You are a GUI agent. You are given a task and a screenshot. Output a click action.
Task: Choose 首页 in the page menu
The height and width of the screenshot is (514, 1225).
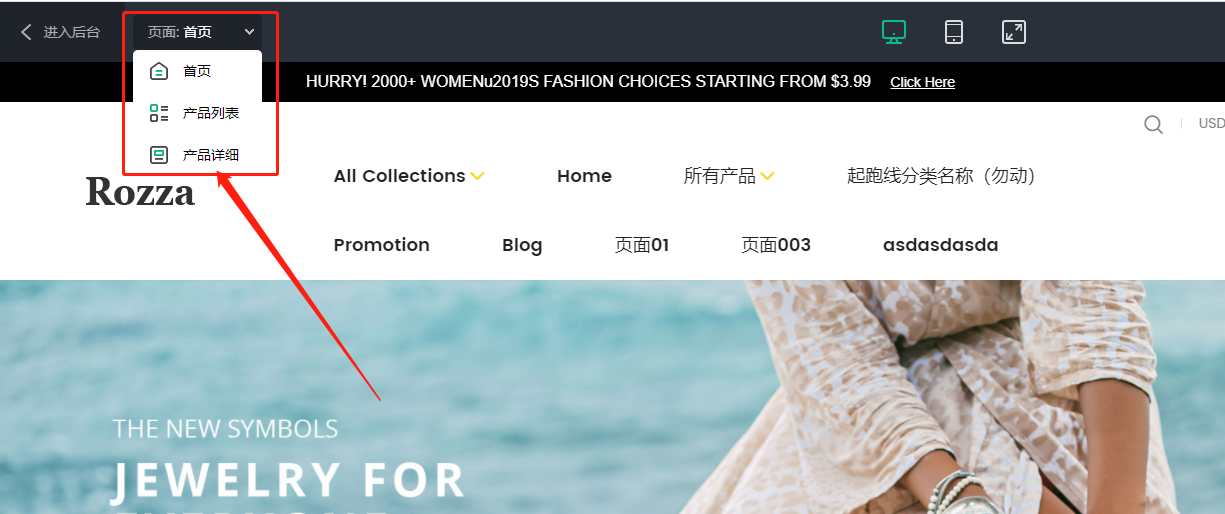pyautogui.click(x=197, y=71)
